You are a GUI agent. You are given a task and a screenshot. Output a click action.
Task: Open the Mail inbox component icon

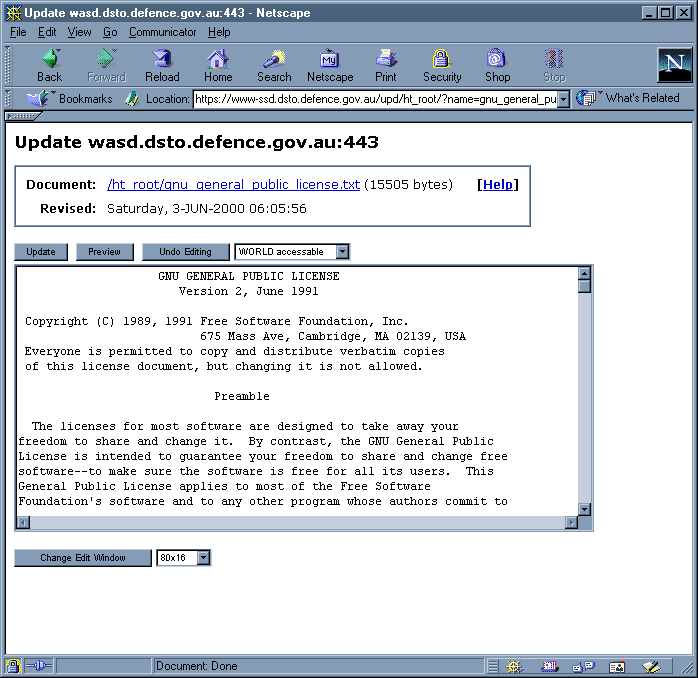[549, 666]
